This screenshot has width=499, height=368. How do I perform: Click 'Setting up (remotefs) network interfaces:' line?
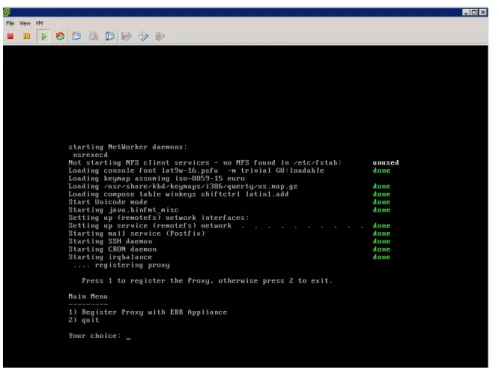coord(159,218)
